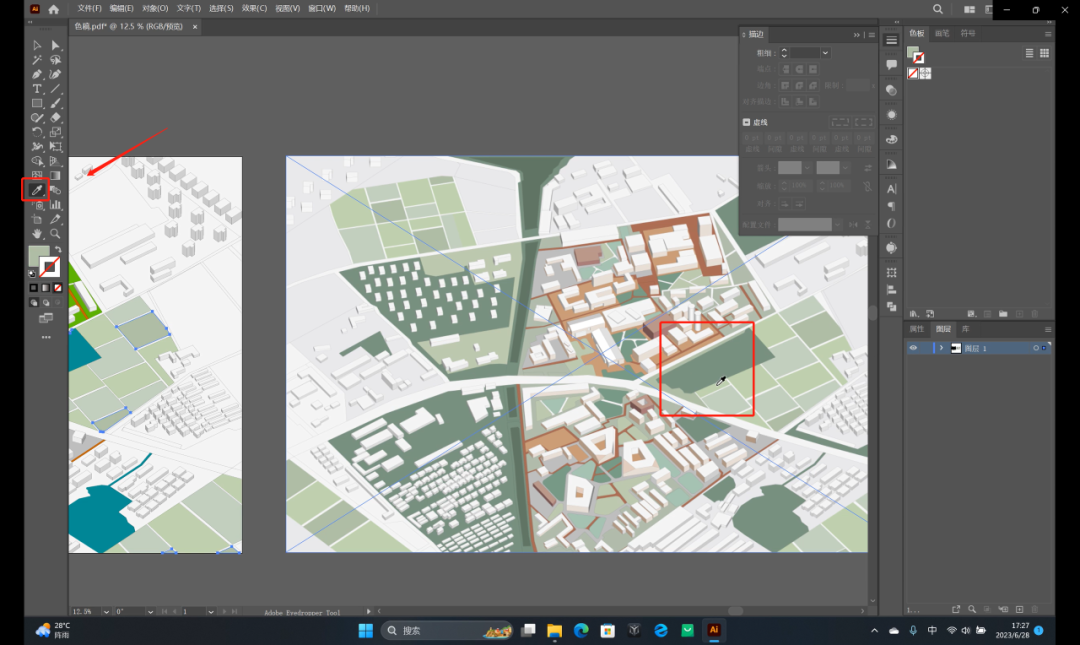Collapse the 描边 panel with double arrows

(x=857, y=34)
